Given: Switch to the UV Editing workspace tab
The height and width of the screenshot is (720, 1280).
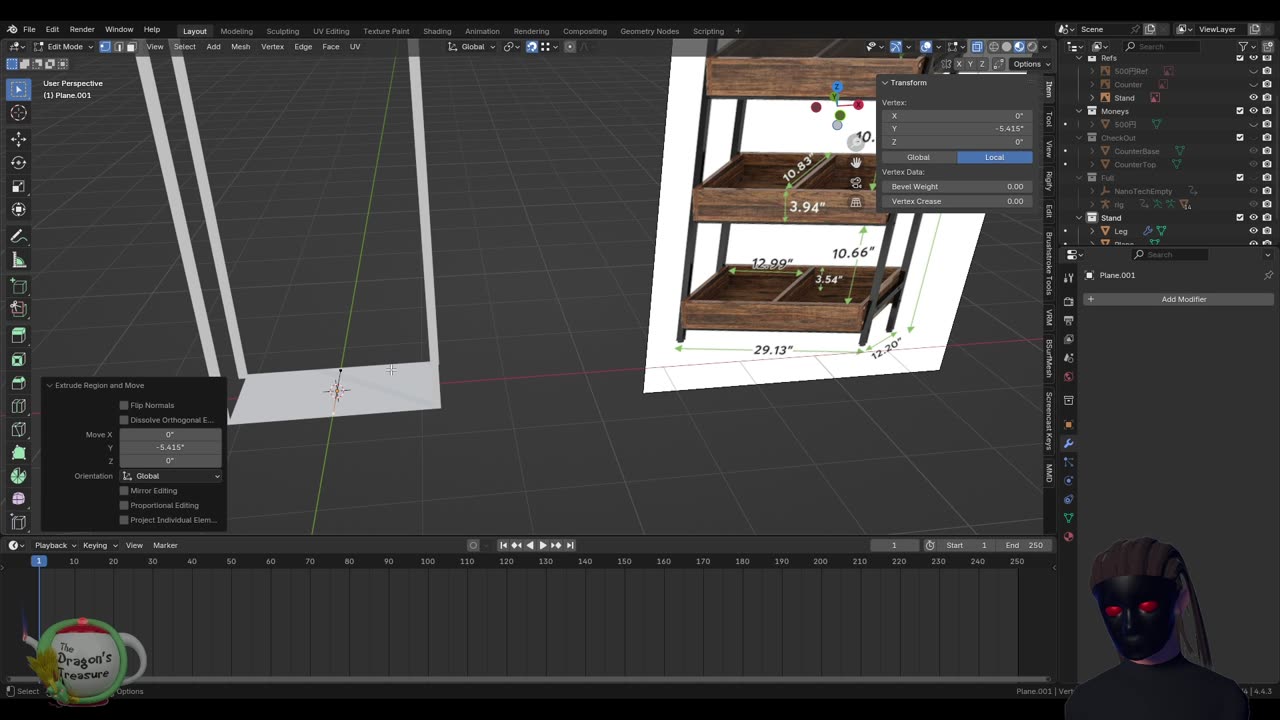Looking at the screenshot, I should pyautogui.click(x=331, y=31).
